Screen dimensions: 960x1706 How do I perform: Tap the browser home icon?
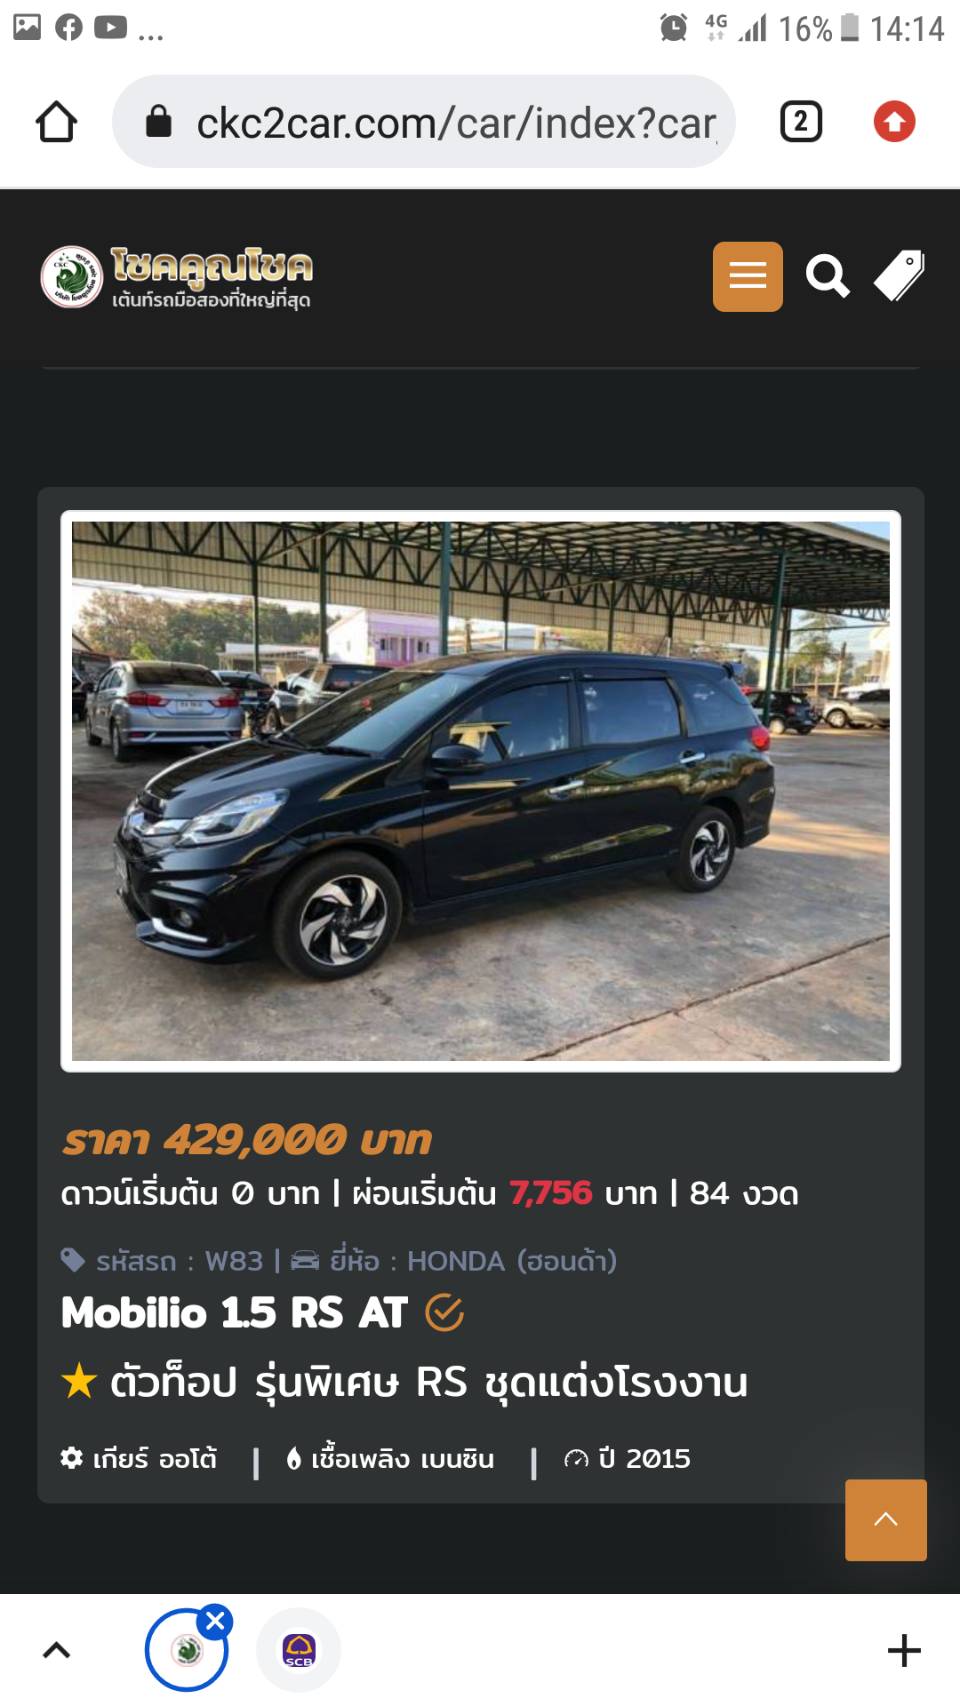coord(56,122)
